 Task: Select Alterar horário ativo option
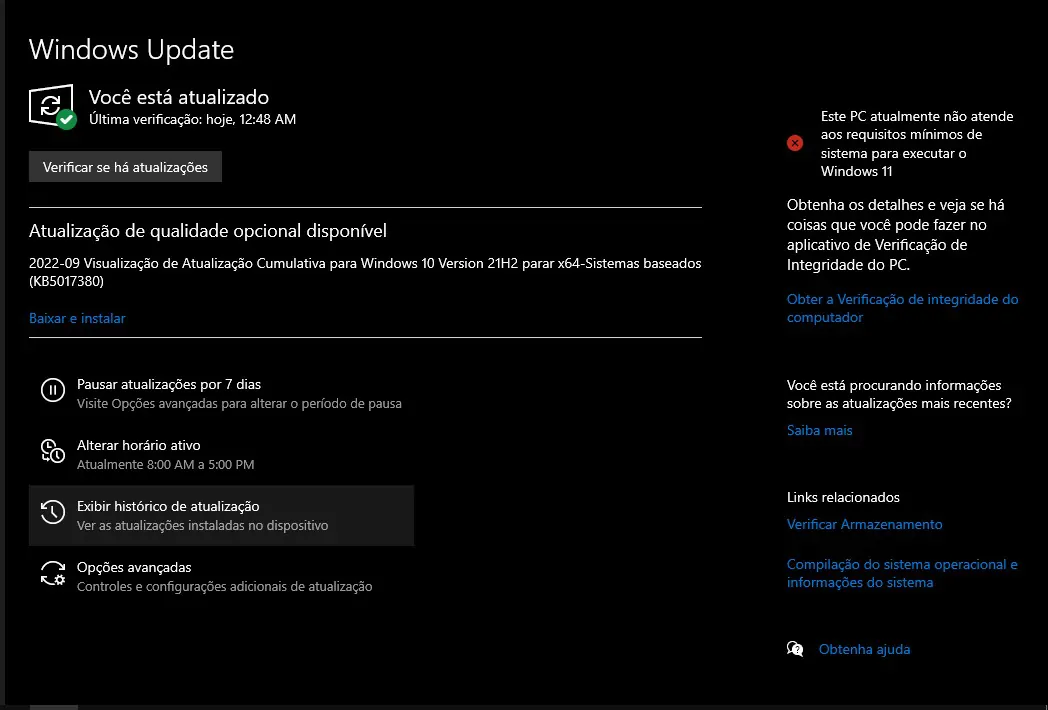point(221,455)
